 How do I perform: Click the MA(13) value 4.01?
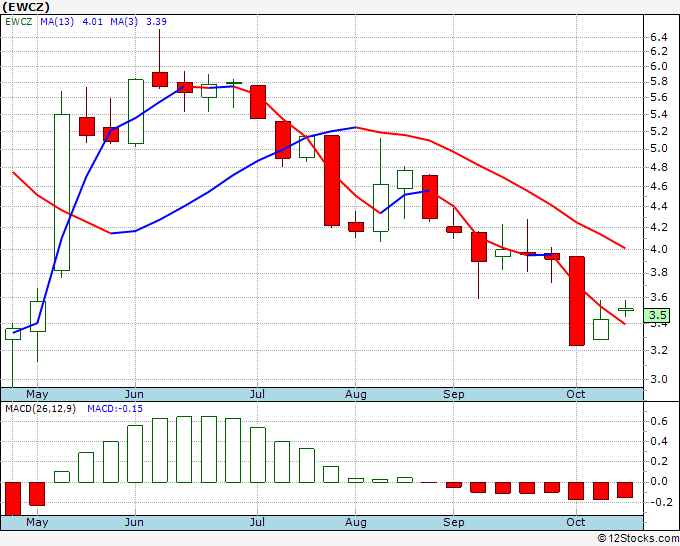92,22
